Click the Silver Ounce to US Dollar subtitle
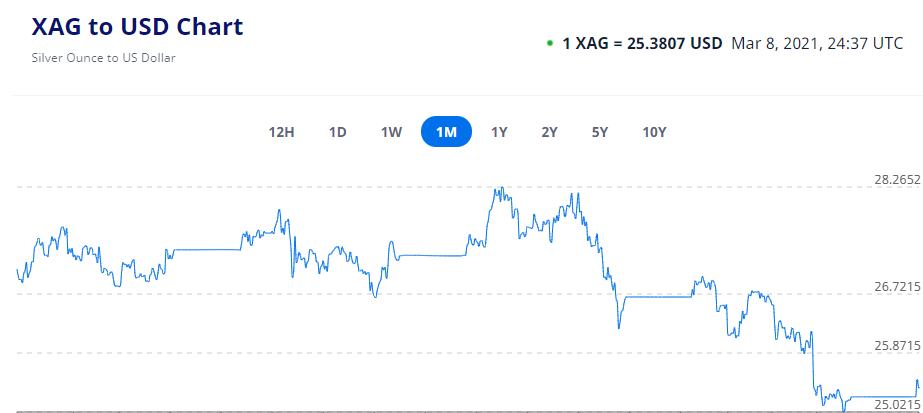The width and height of the screenshot is (923, 413). point(104,57)
